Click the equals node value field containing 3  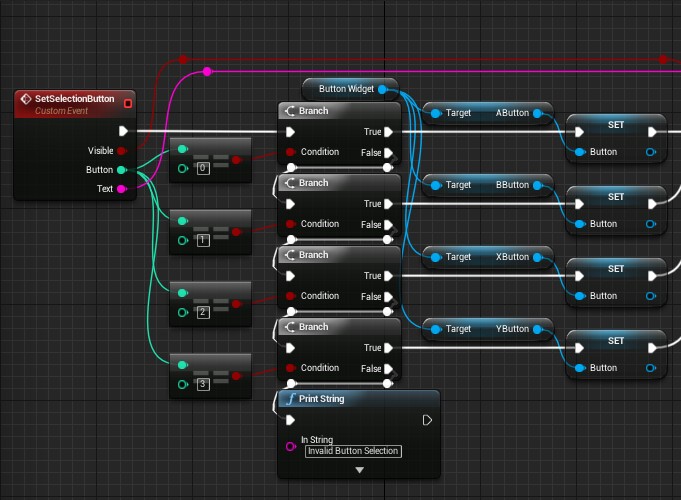203,384
